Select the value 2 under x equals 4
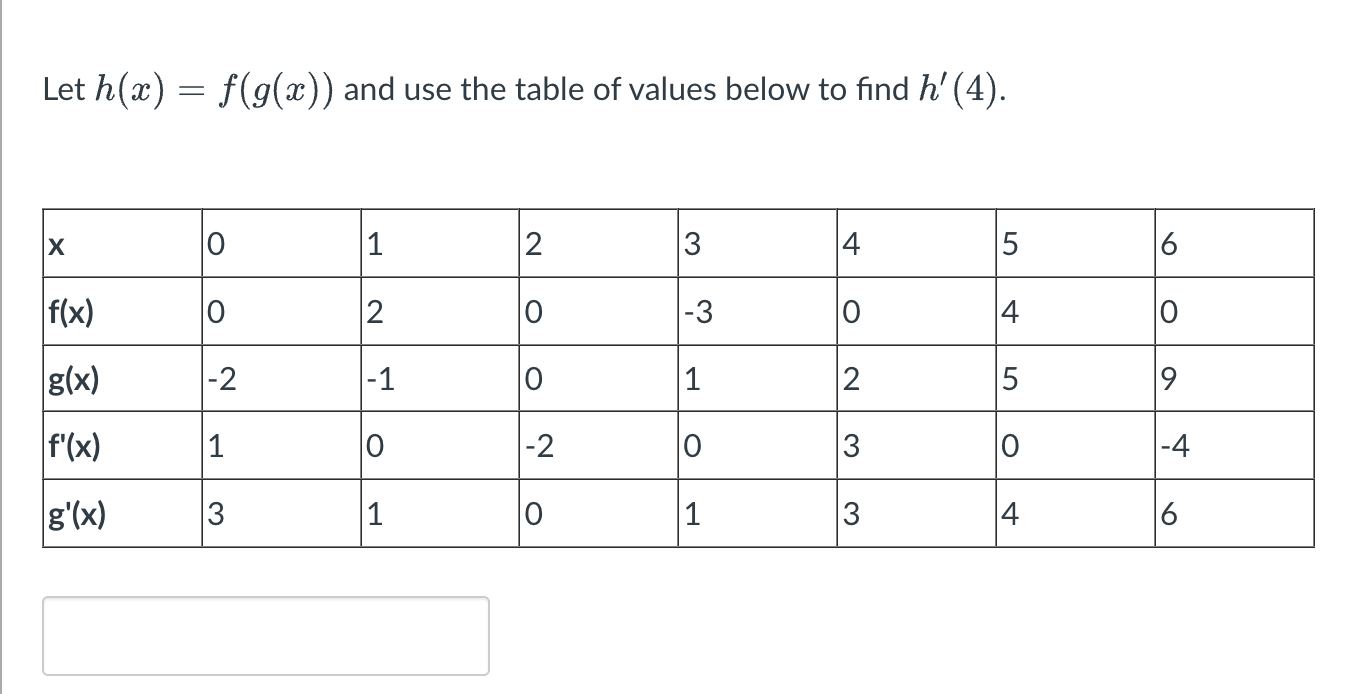 [x=850, y=378]
